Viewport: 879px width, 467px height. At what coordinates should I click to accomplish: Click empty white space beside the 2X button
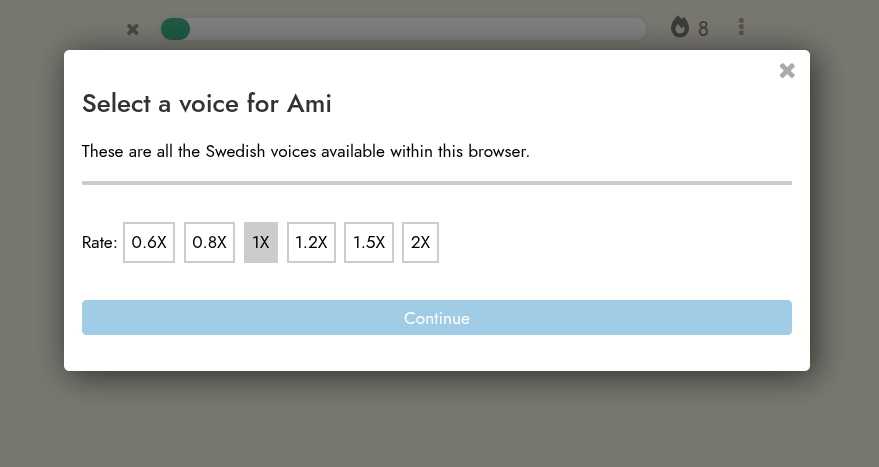coord(600,242)
